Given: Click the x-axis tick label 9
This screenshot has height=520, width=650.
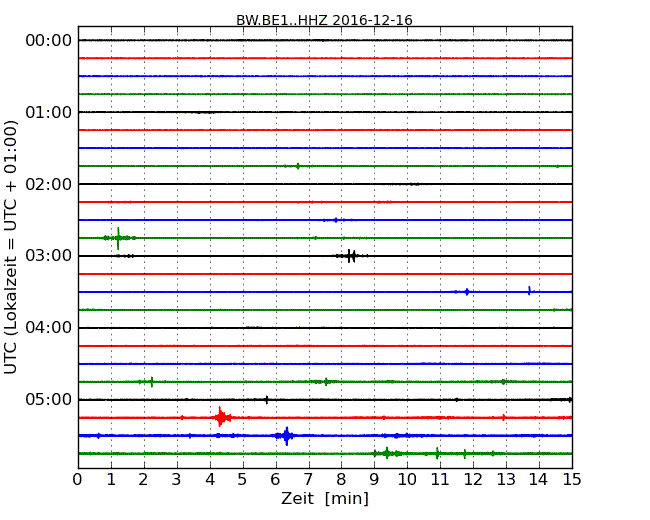Looking at the screenshot, I should 374,480.
